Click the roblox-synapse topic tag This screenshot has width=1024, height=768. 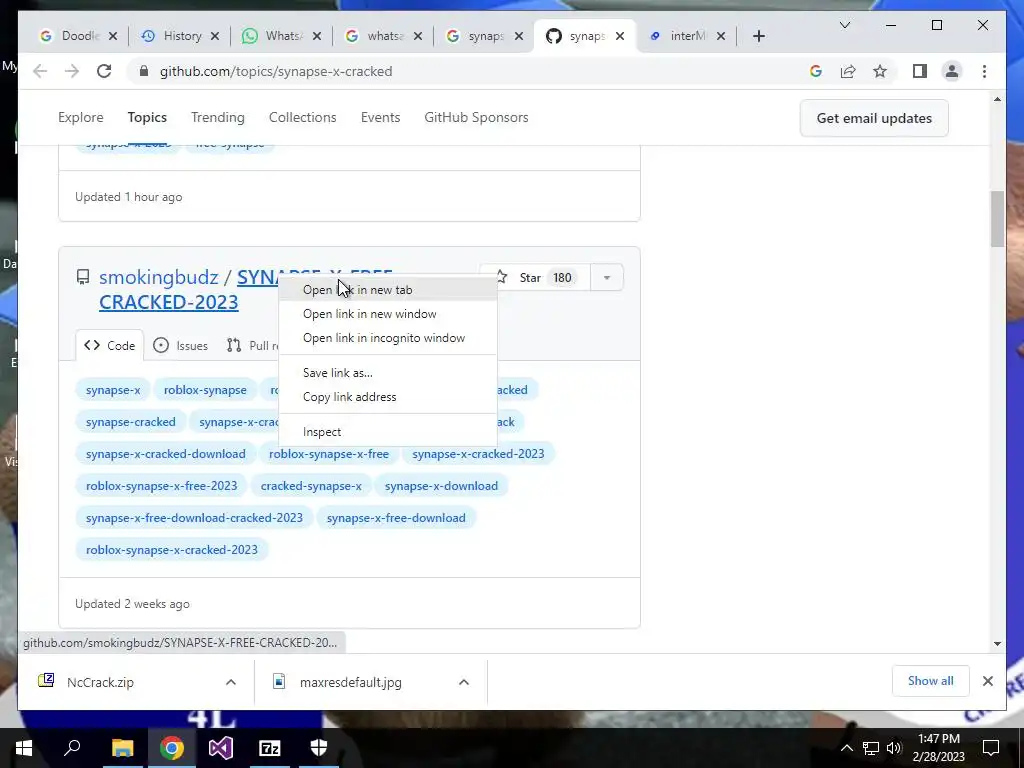205,390
